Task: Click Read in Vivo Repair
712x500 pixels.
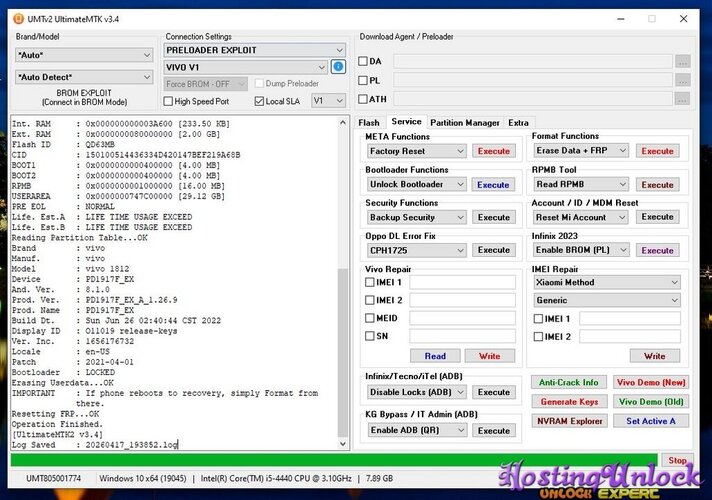Action: click(435, 356)
